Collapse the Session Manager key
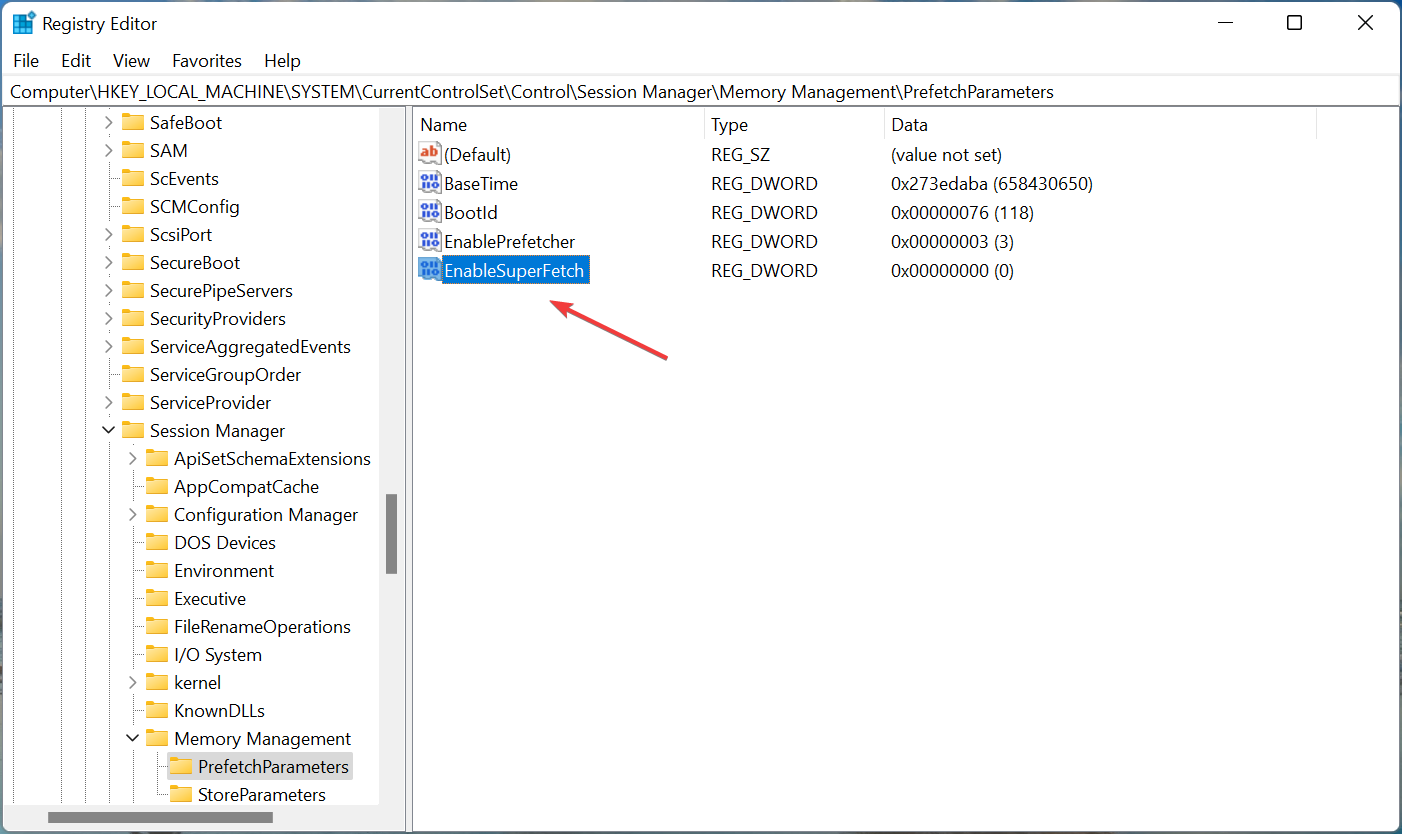Screen dimensions: 1402x834 tap(108, 430)
